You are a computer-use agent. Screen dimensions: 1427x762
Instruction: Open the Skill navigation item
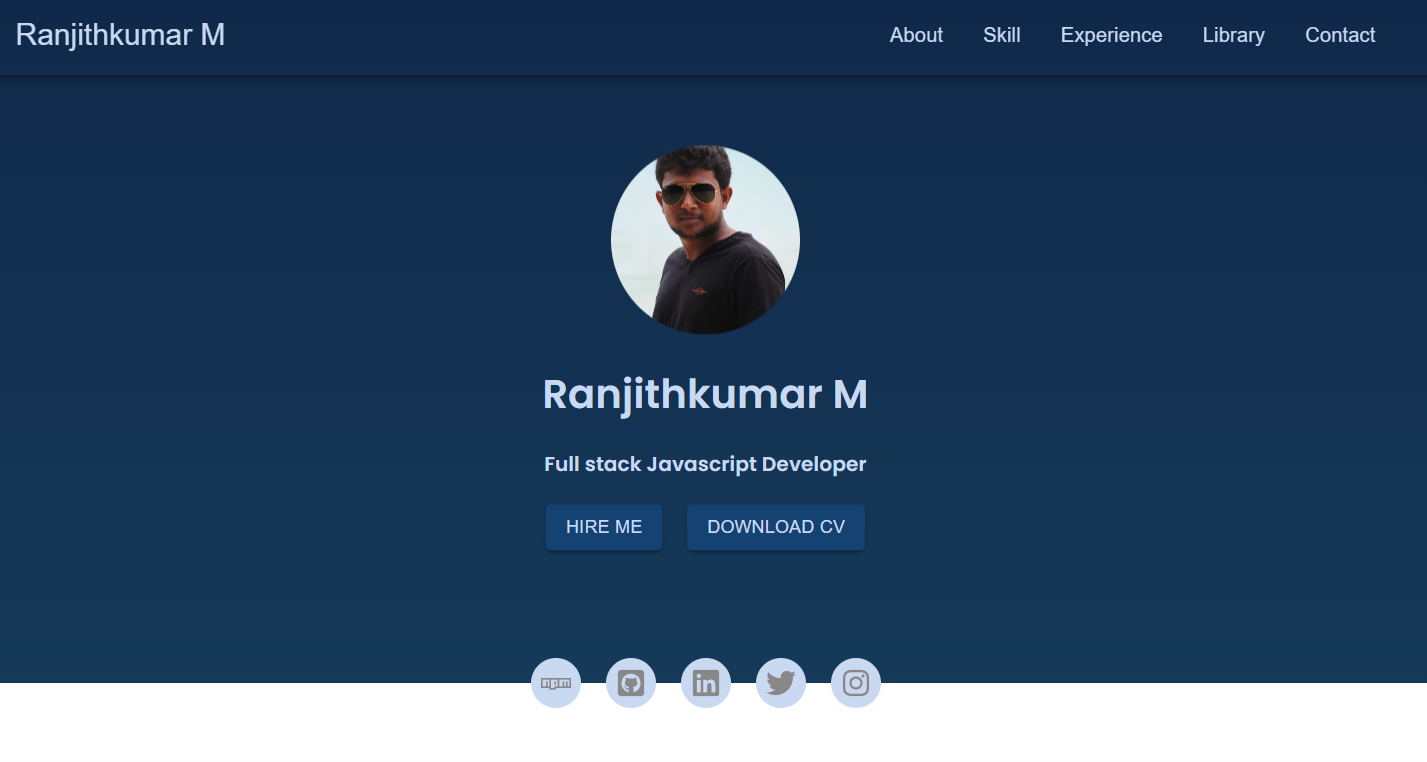tap(1002, 35)
